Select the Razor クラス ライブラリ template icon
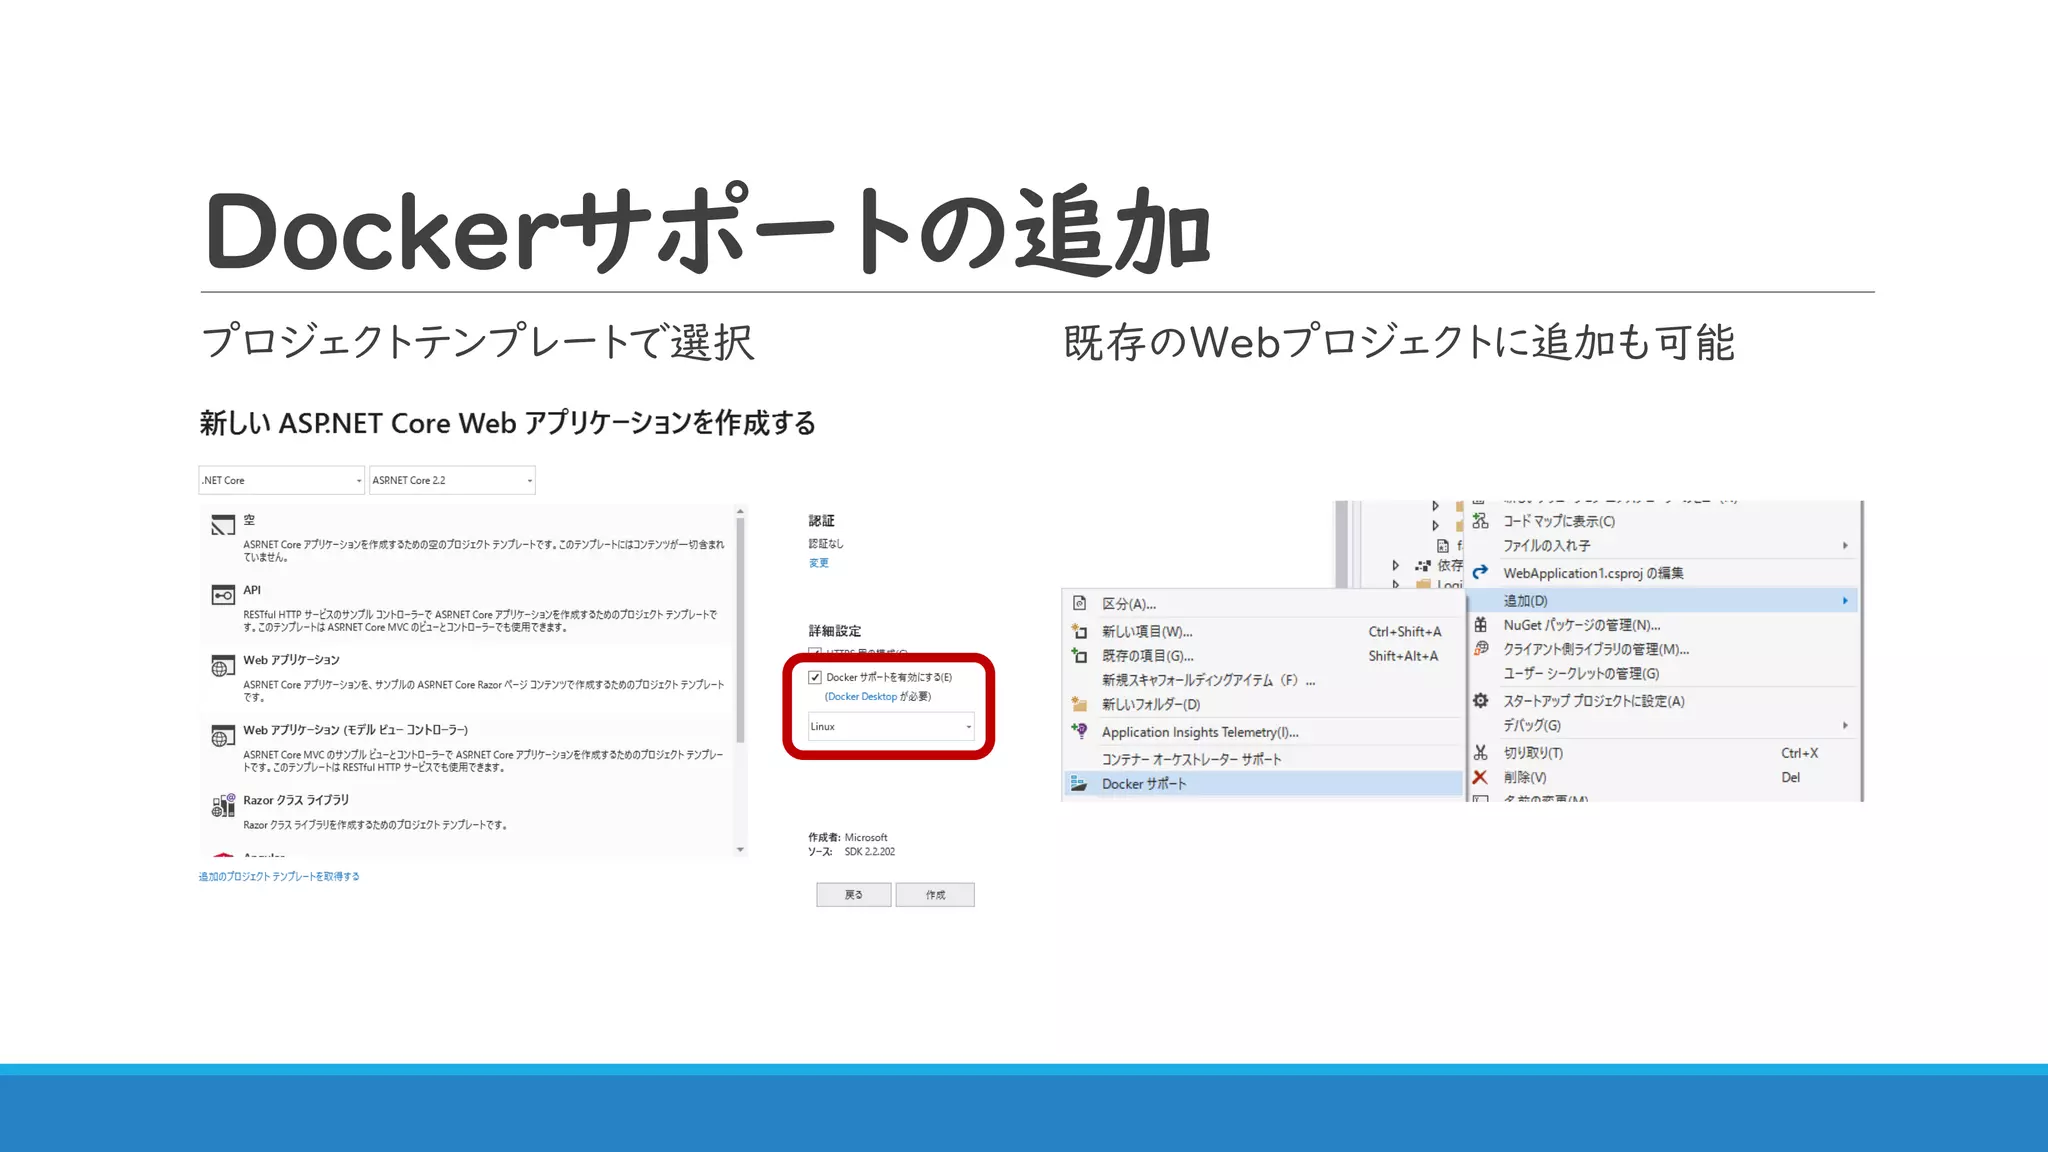 click(x=223, y=806)
